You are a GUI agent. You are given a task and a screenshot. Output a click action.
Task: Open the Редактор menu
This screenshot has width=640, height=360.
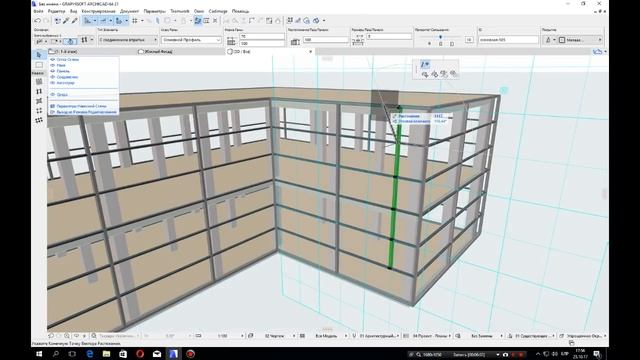[x=56, y=11]
